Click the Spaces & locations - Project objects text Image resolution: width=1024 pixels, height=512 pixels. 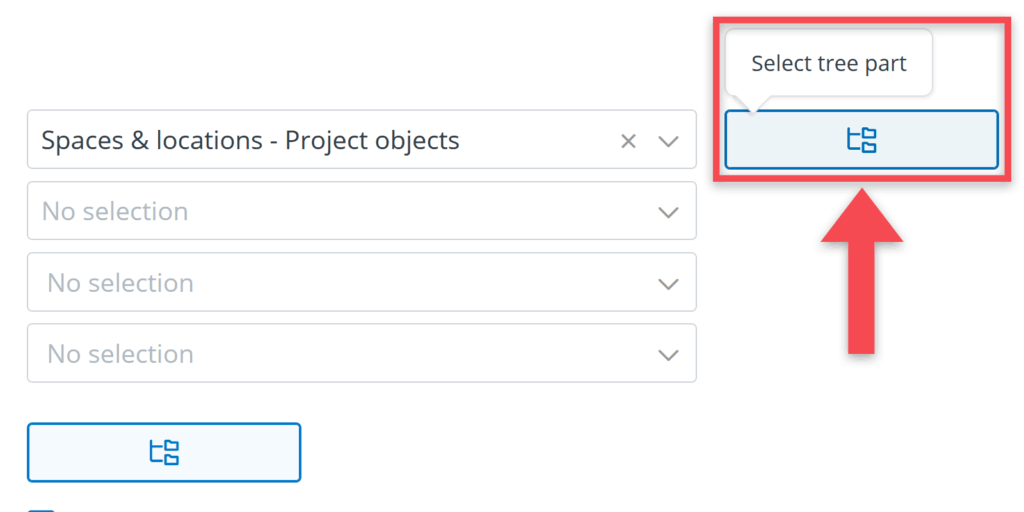(250, 140)
